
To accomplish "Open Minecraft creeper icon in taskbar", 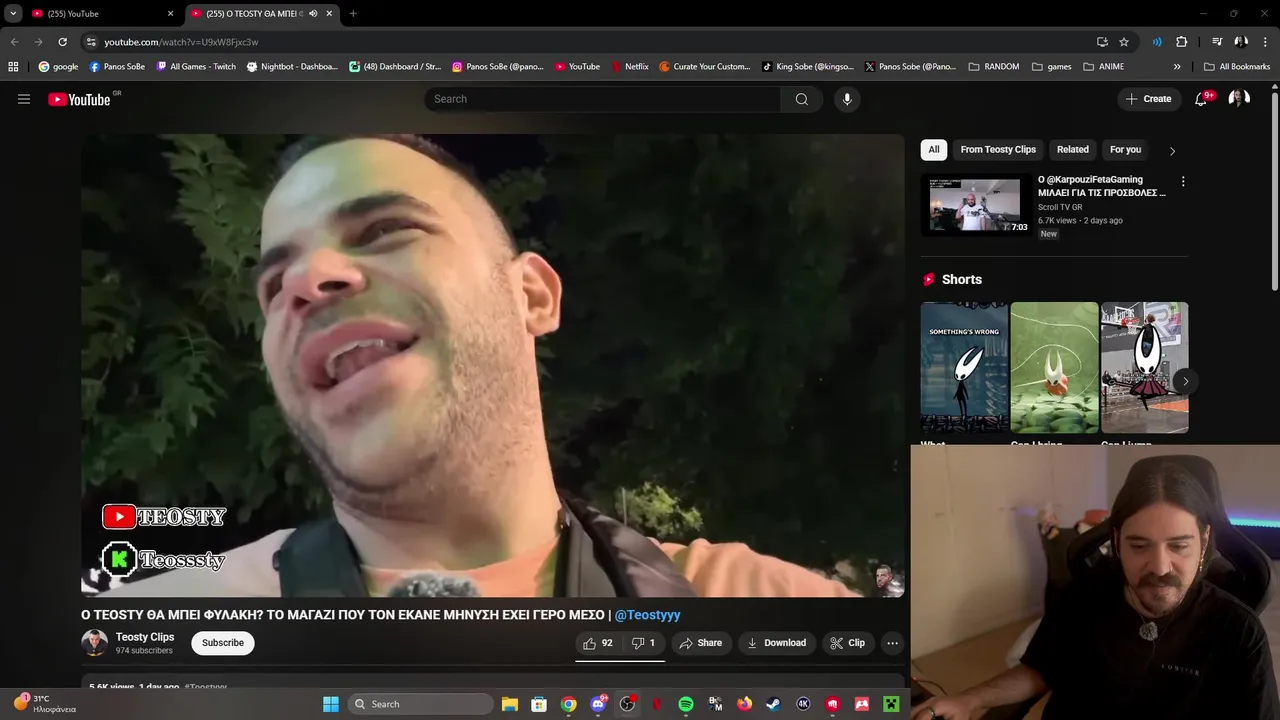I will [x=890, y=704].
